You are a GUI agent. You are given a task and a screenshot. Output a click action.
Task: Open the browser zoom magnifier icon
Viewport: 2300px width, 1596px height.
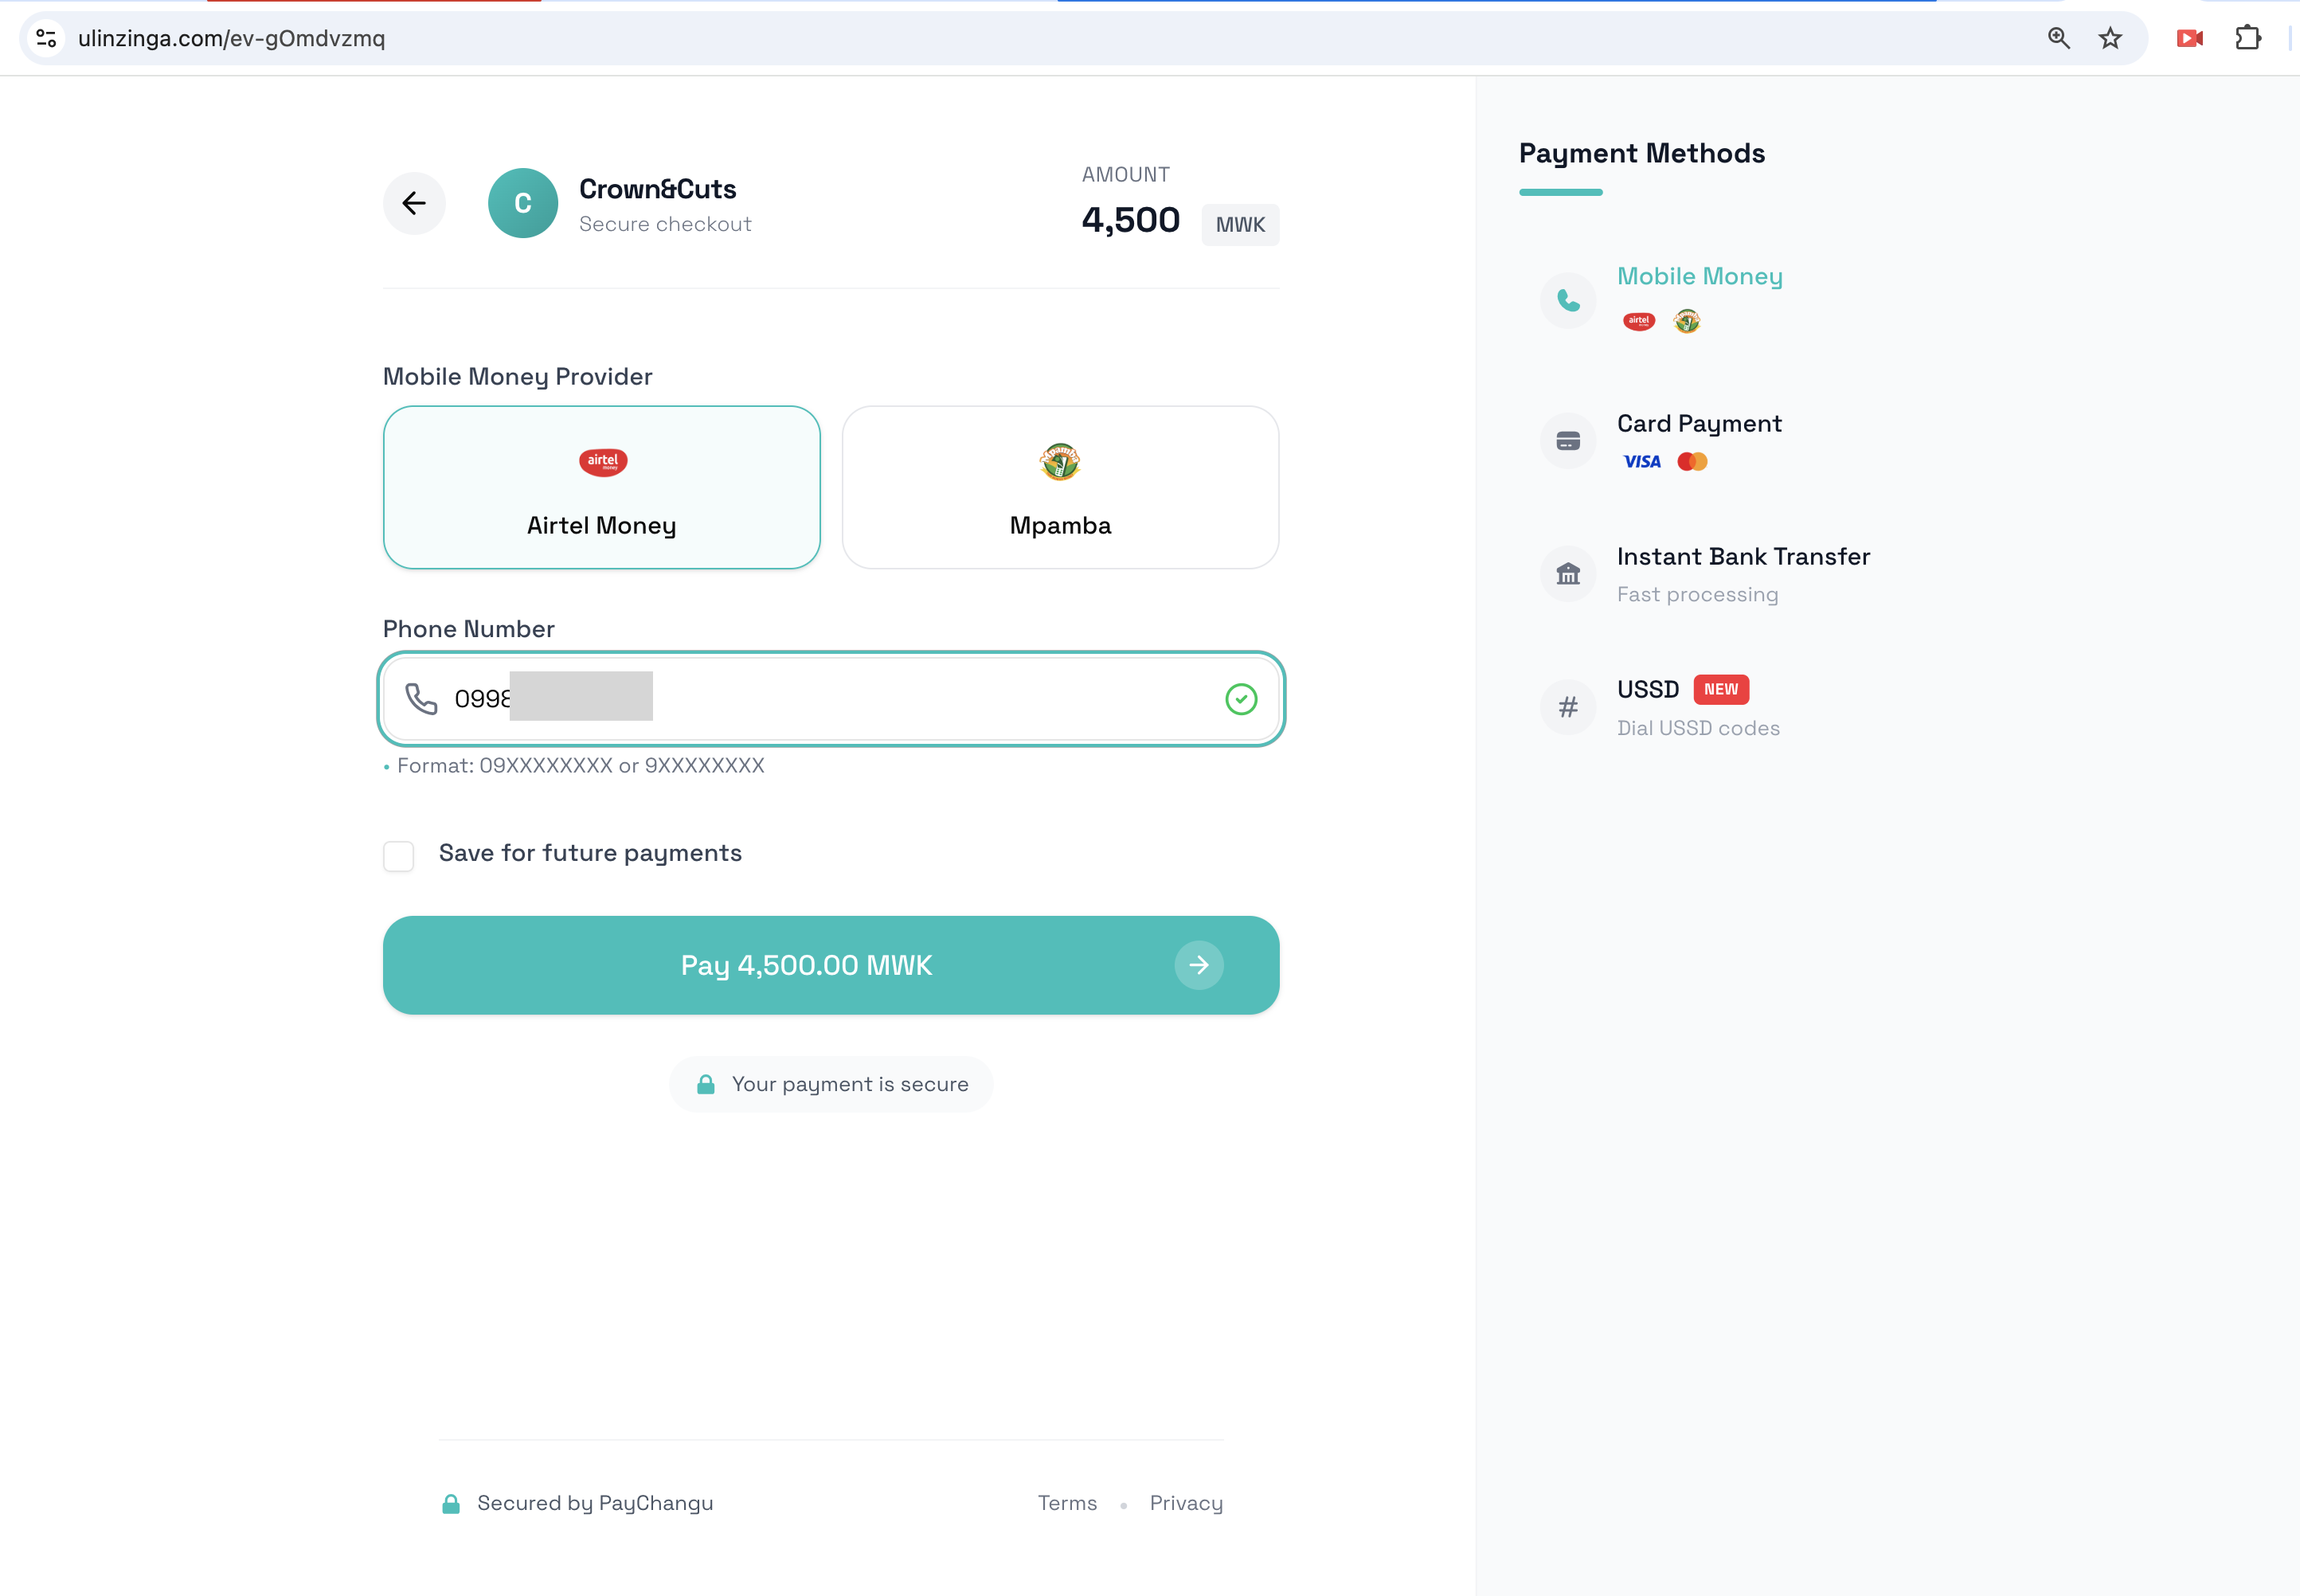[x=2058, y=38]
